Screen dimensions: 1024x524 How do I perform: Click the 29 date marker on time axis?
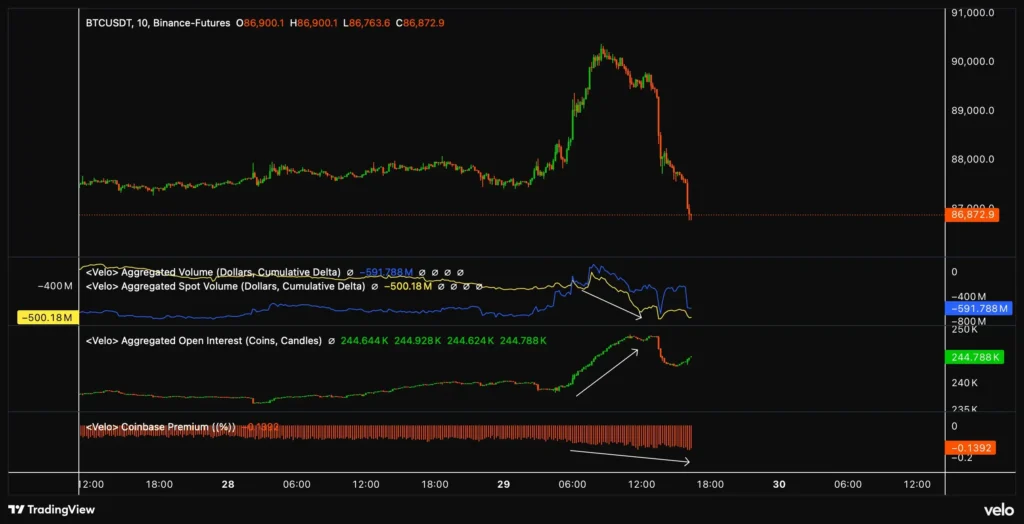503,484
